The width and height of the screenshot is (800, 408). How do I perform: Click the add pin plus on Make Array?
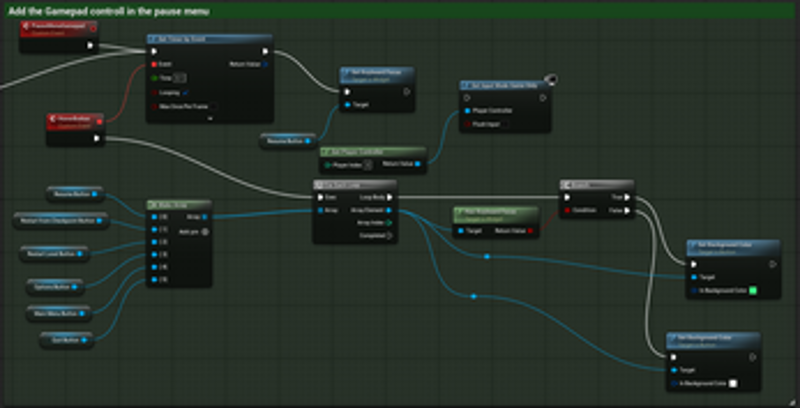coord(205,231)
